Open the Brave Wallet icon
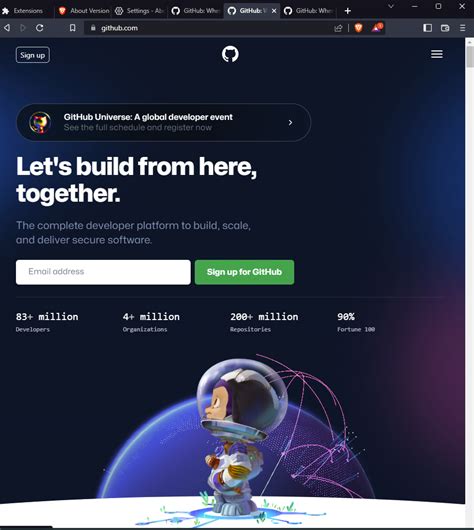 pyautogui.click(x=445, y=28)
